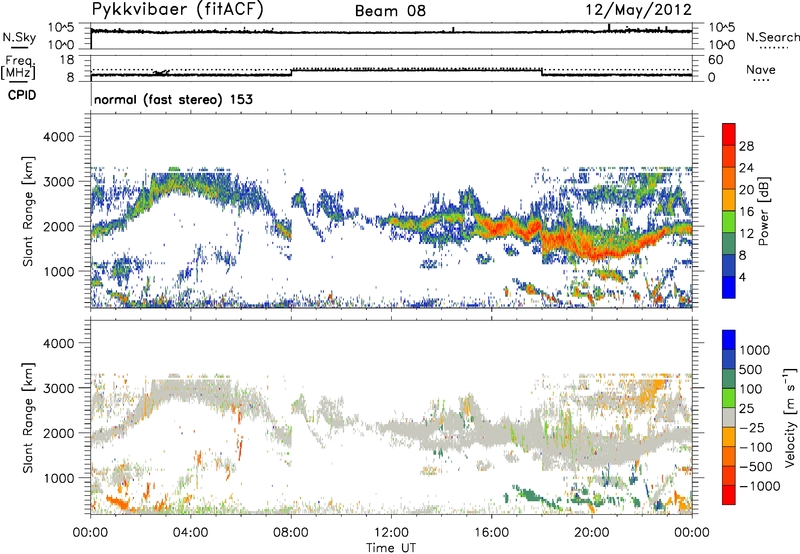Click the velocity value '-500' label
Screen dimensions: 800x554
(756, 466)
